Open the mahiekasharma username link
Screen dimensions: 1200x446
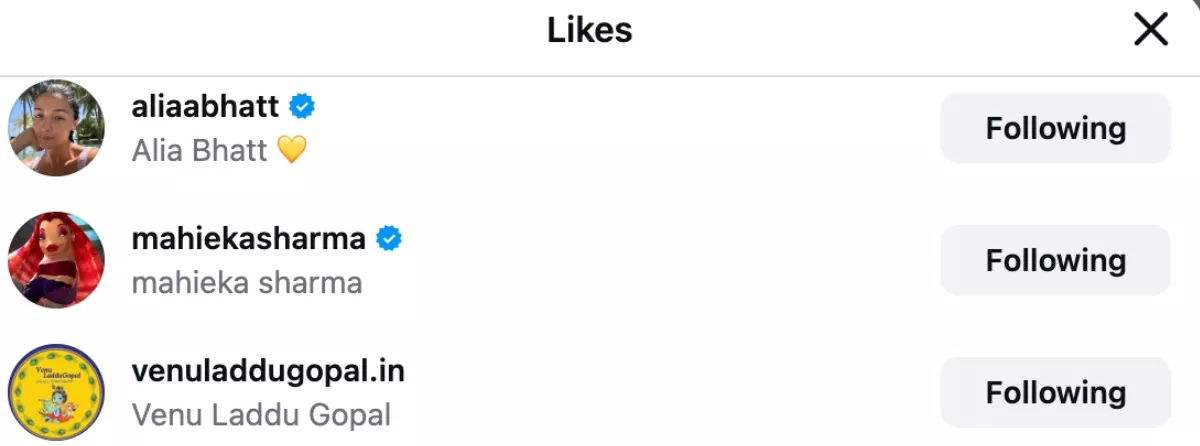[x=248, y=239]
